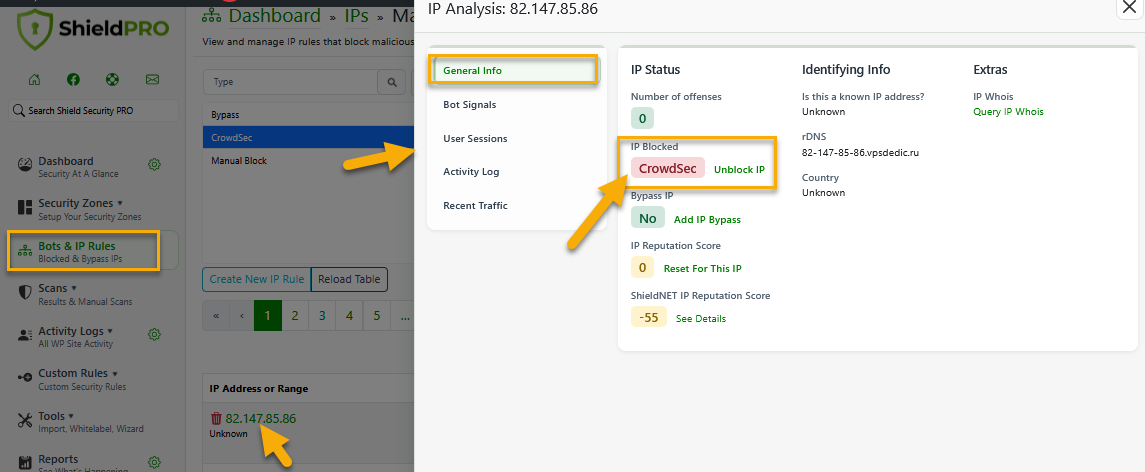Go to page 3 of table
Screen dimensions: 1145x472
point(322,316)
